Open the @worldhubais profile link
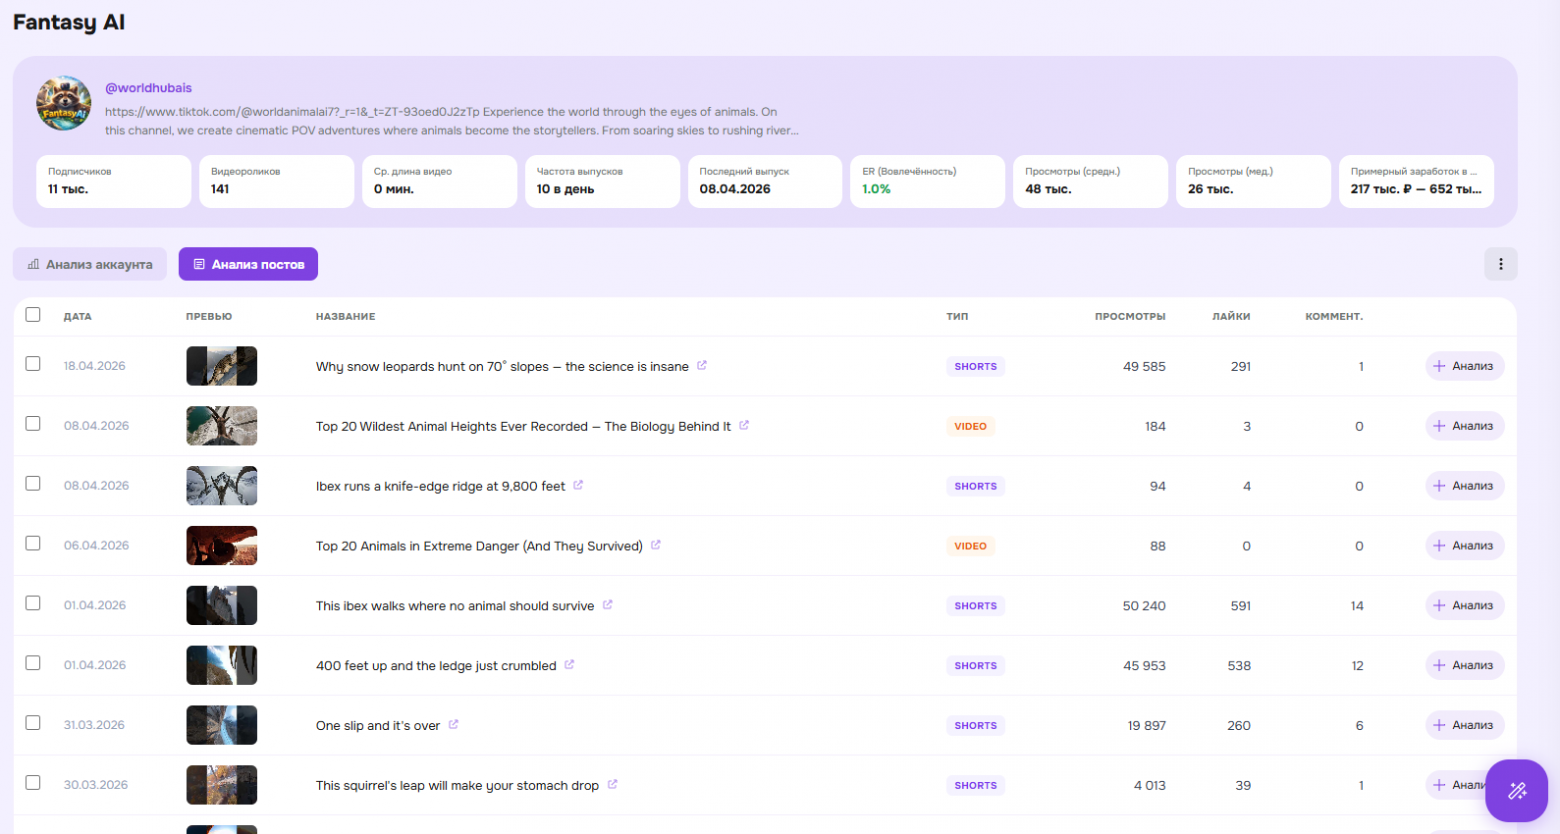Image resolution: width=1560 pixels, height=834 pixels. pos(148,88)
